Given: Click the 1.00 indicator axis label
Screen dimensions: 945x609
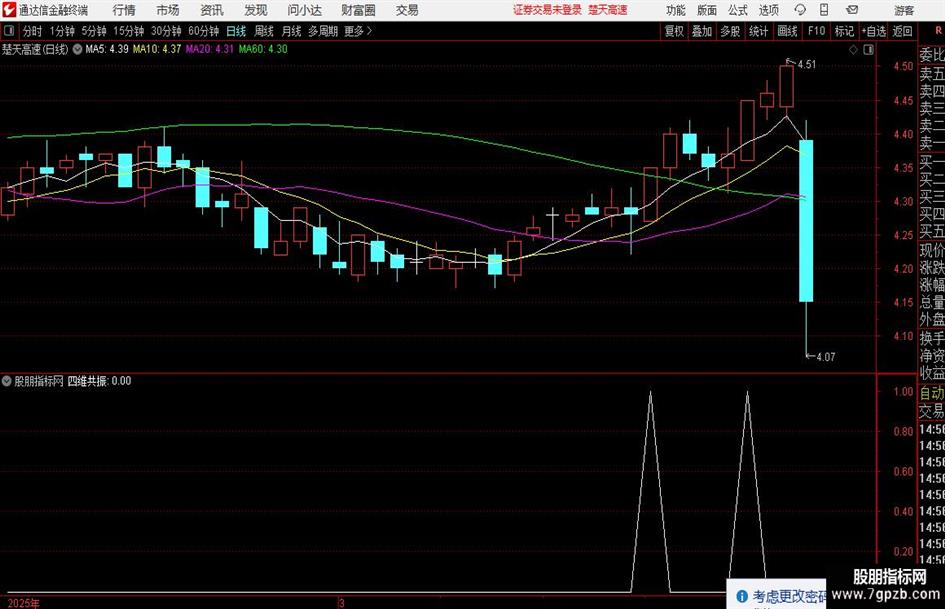Looking at the screenshot, I should coord(903,391).
